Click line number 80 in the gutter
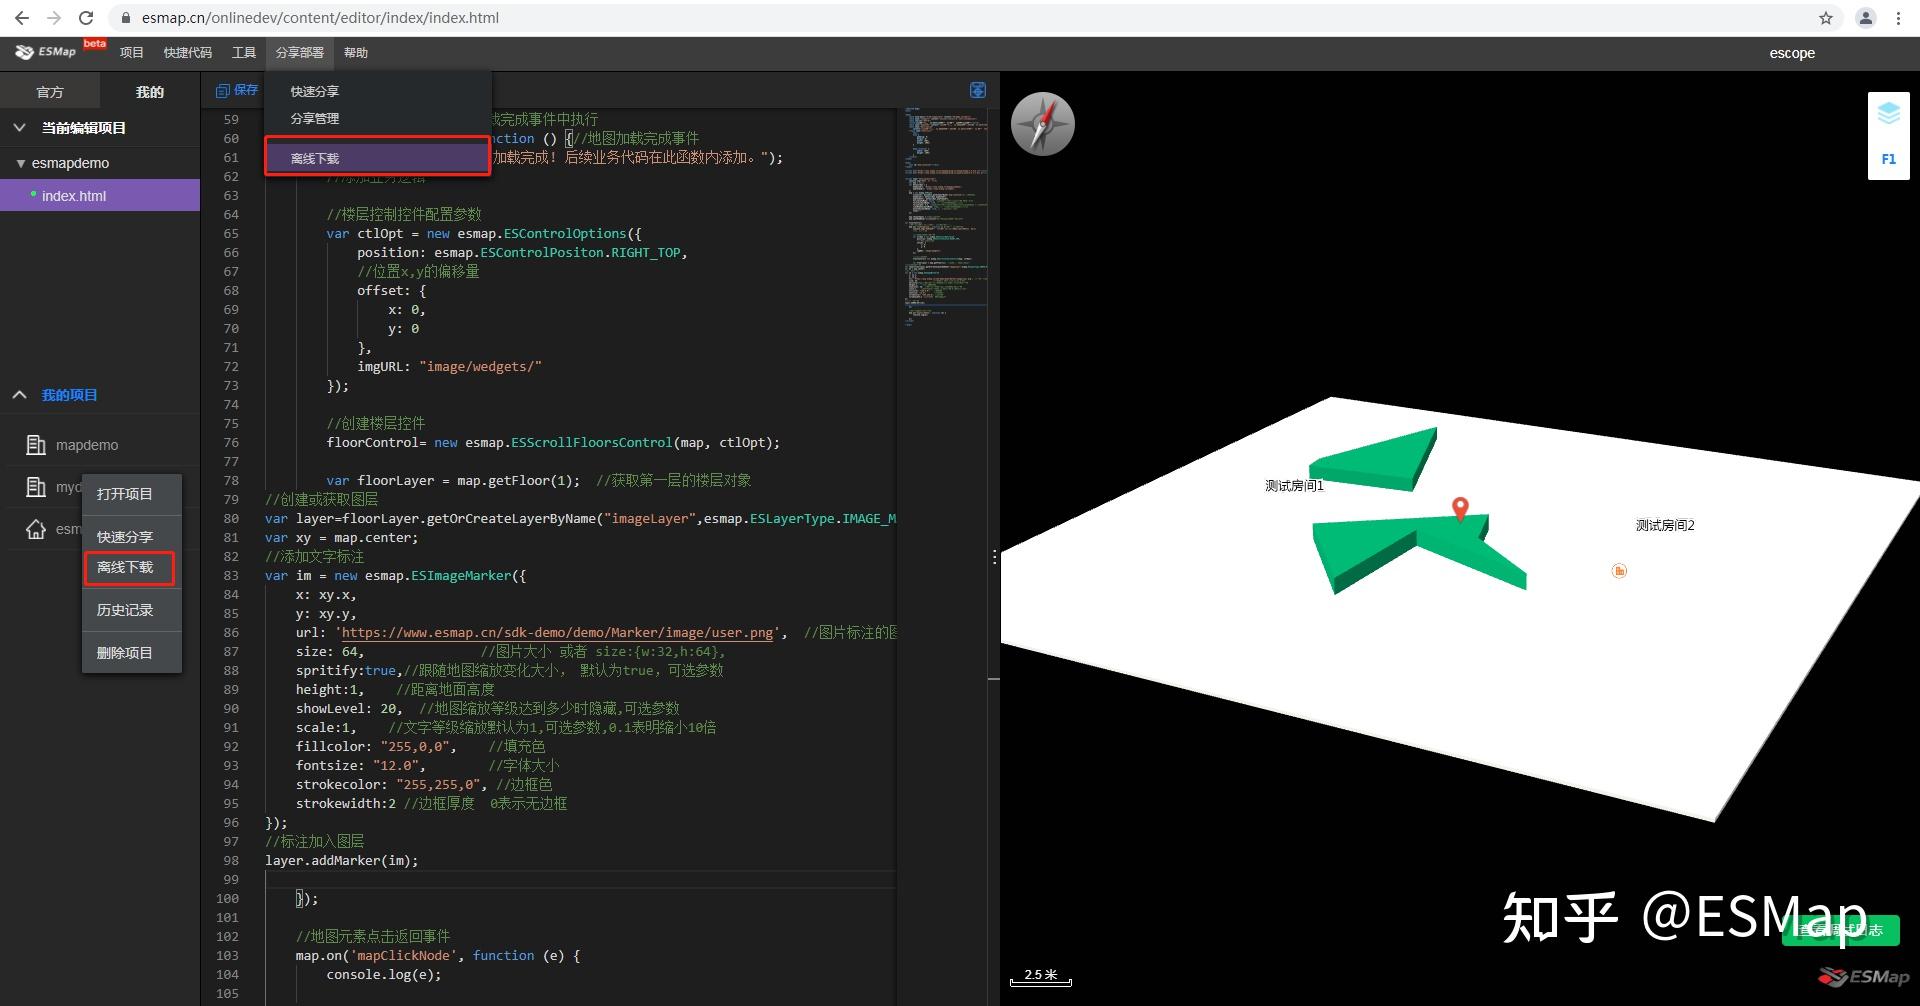This screenshot has width=1920, height=1006. (231, 519)
